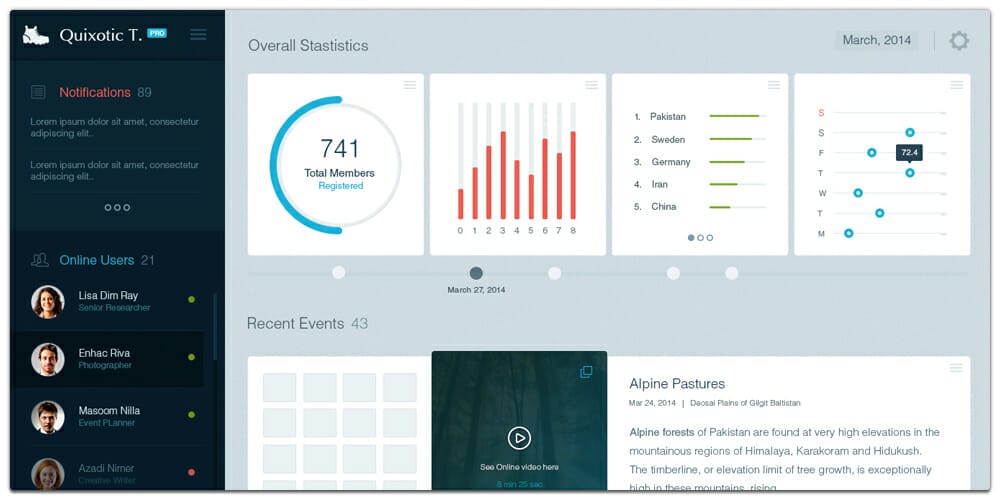Open the Alpine Pastures event title
The height and width of the screenshot is (500, 1000).
click(677, 384)
